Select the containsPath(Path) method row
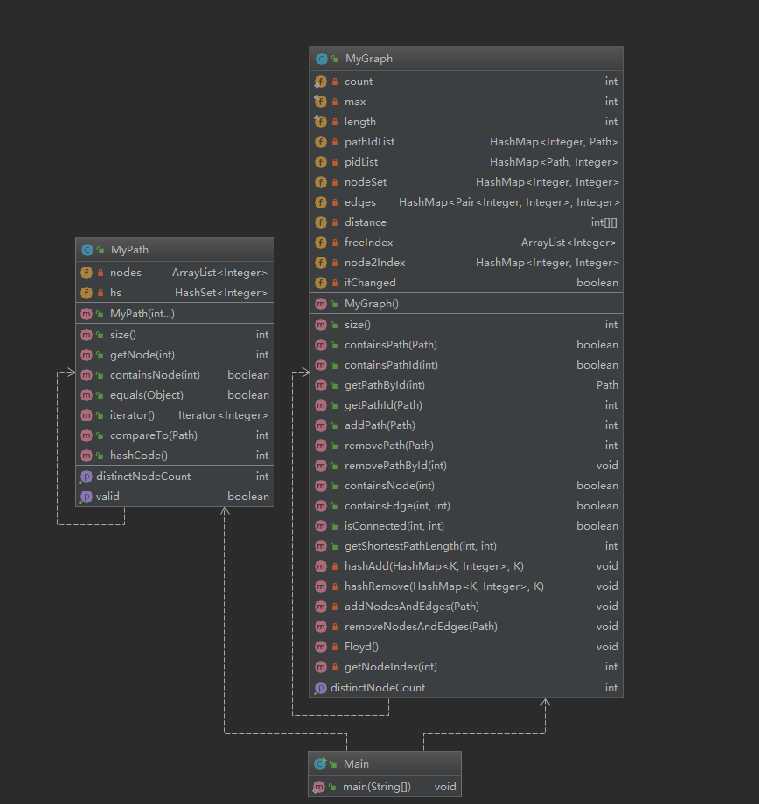Image resolution: width=759 pixels, height=804 pixels. tap(467, 345)
